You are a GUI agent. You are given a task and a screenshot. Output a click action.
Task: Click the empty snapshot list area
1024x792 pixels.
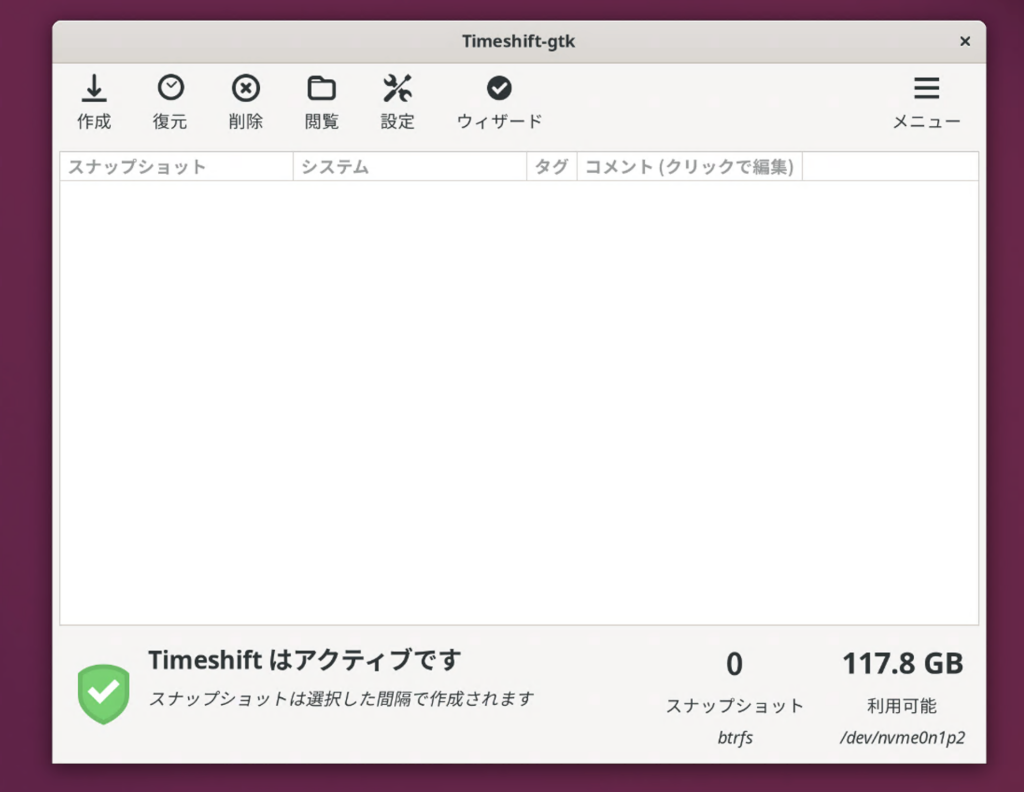pyautogui.click(x=518, y=400)
